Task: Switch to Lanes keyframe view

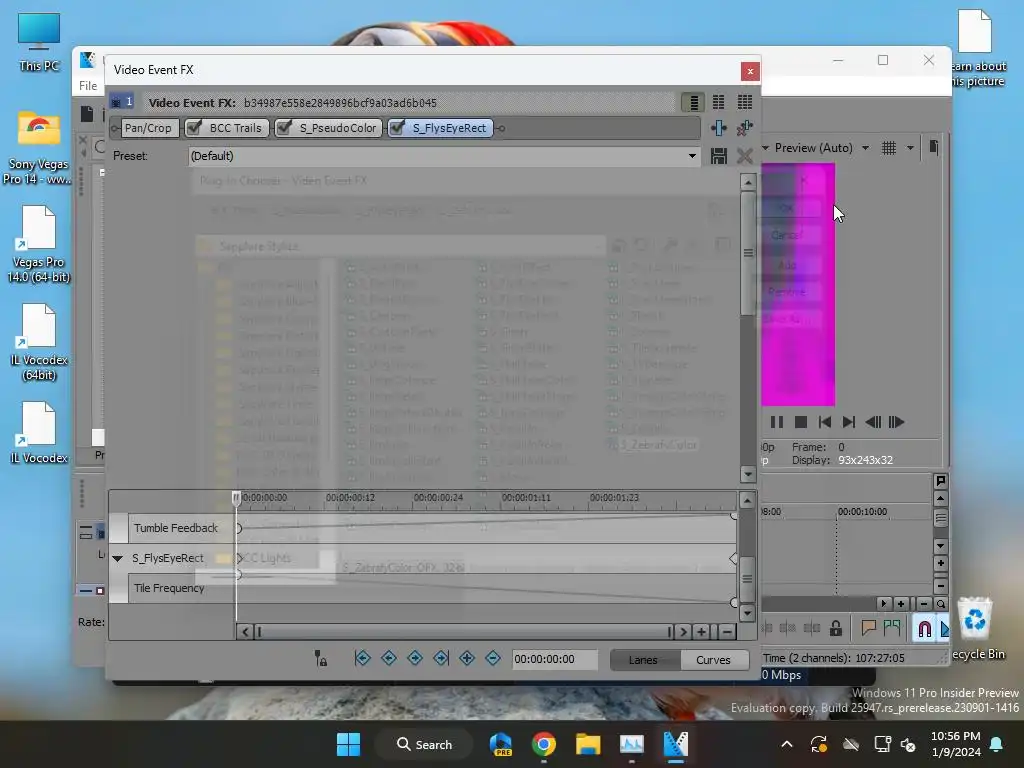Action: click(x=643, y=660)
